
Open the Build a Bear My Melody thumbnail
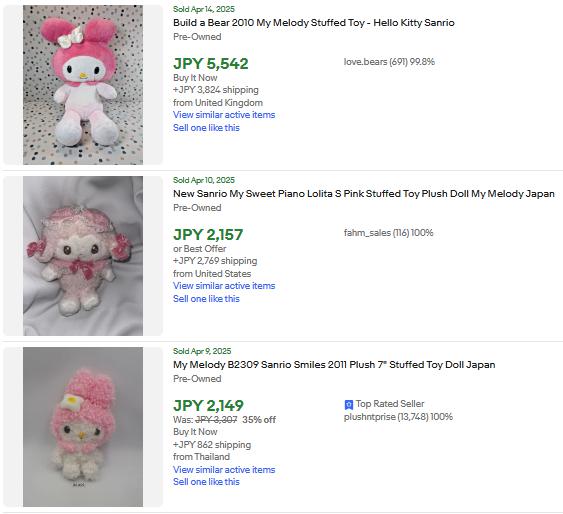coord(83,85)
